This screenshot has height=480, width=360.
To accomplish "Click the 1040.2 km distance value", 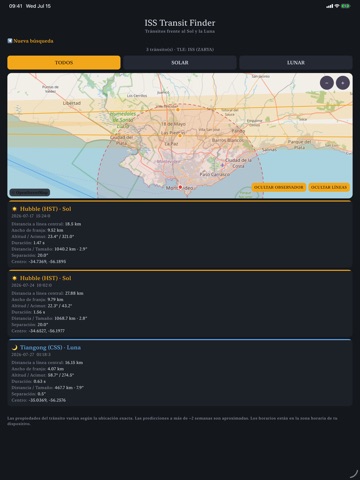I will 64,249.
